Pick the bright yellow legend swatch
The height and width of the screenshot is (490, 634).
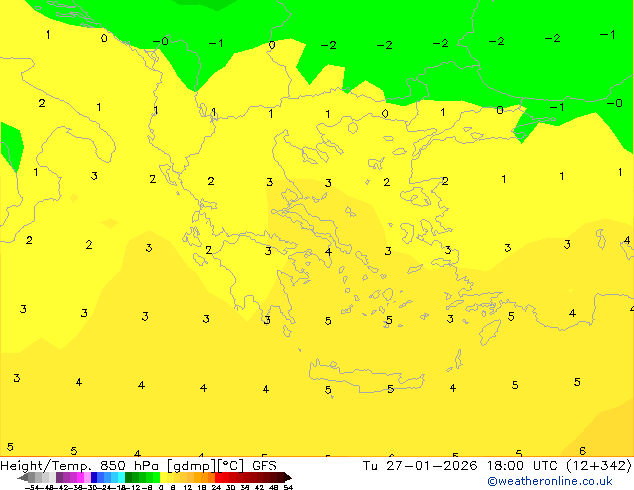coord(163,477)
